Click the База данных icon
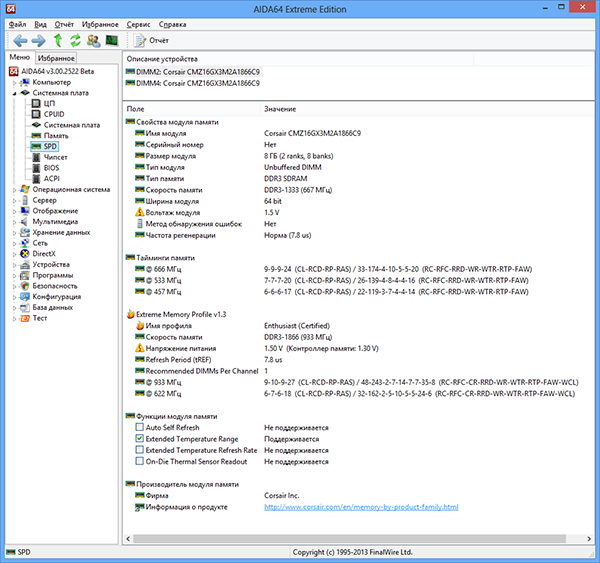The width and height of the screenshot is (600, 563). (25, 307)
